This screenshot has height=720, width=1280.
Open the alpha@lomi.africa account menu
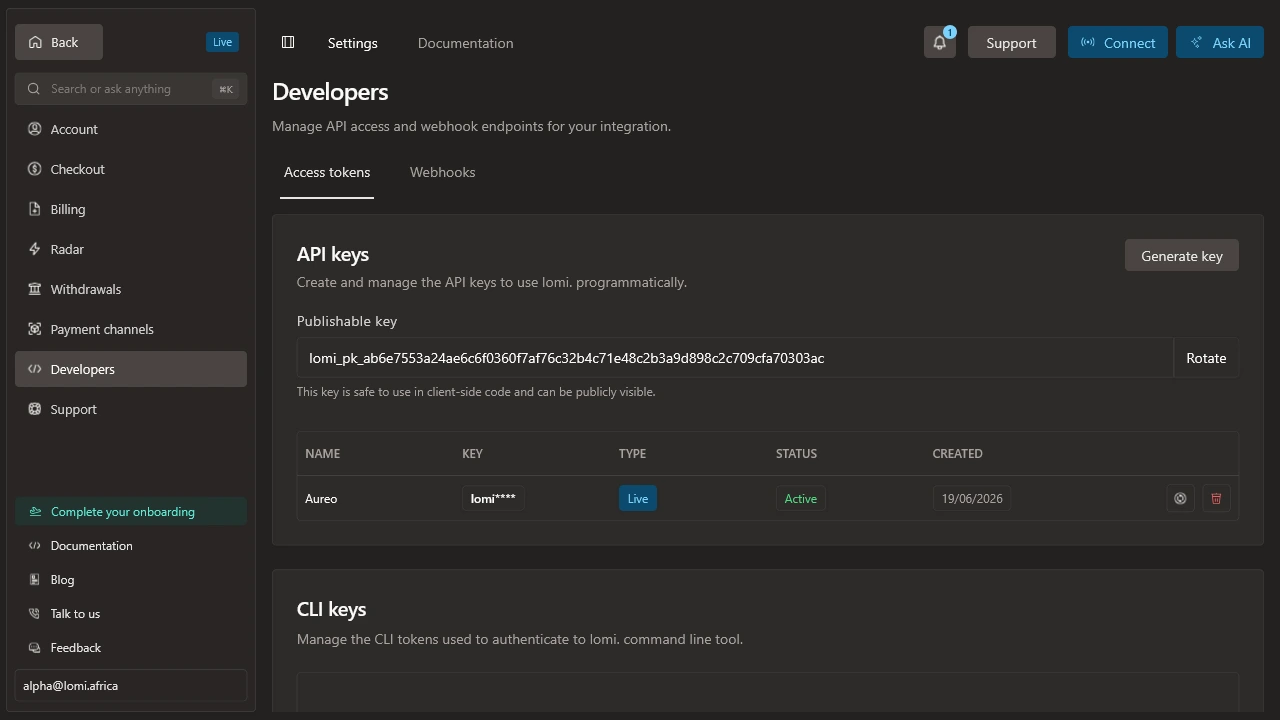131,686
